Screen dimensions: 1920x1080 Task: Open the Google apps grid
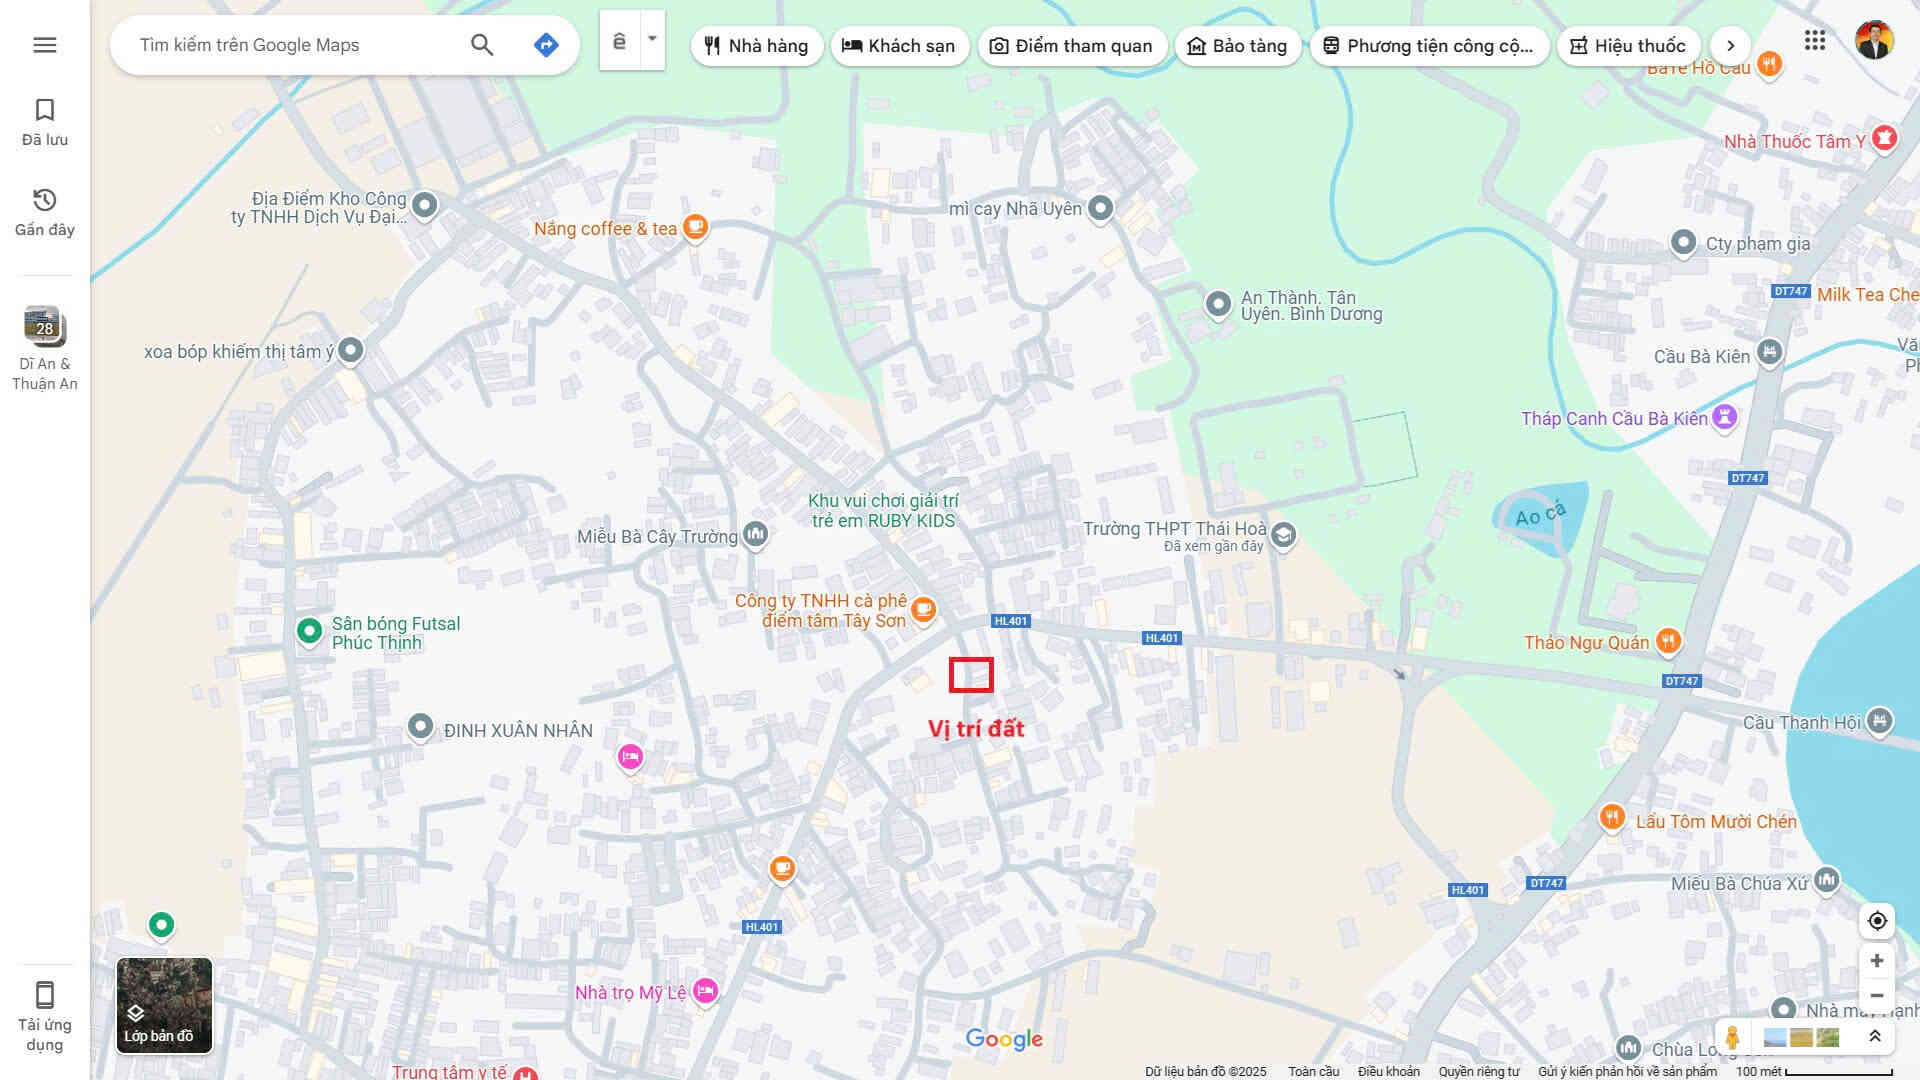pyautogui.click(x=1815, y=41)
